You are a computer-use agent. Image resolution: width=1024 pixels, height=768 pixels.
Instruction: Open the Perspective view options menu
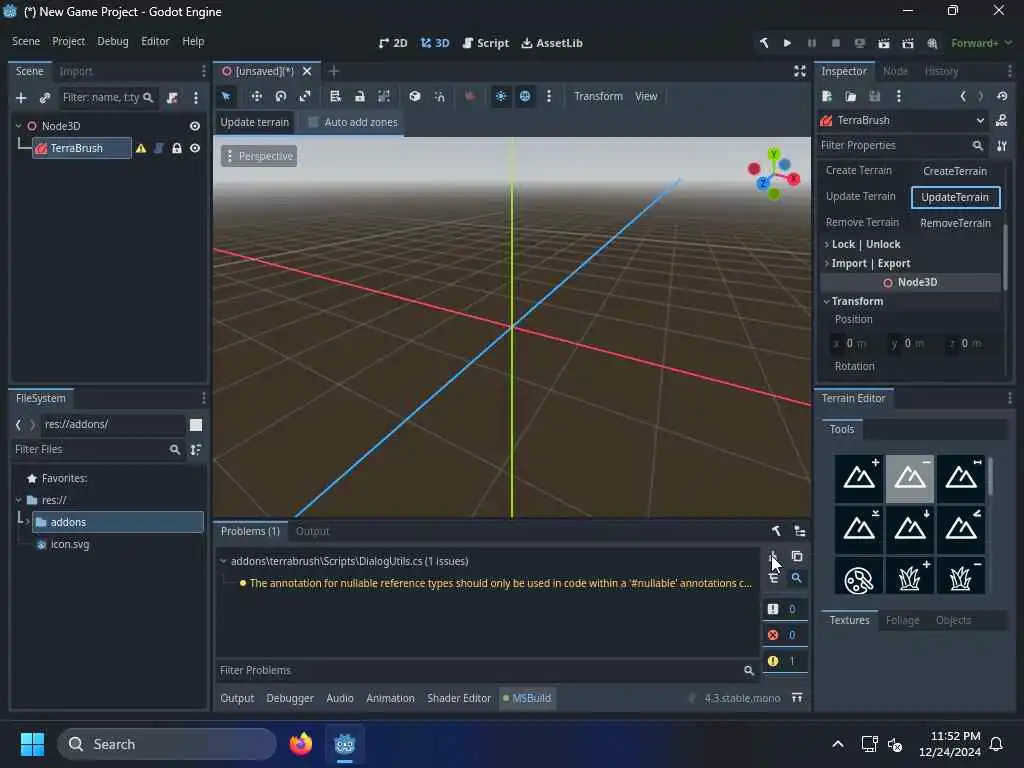point(259,156)
